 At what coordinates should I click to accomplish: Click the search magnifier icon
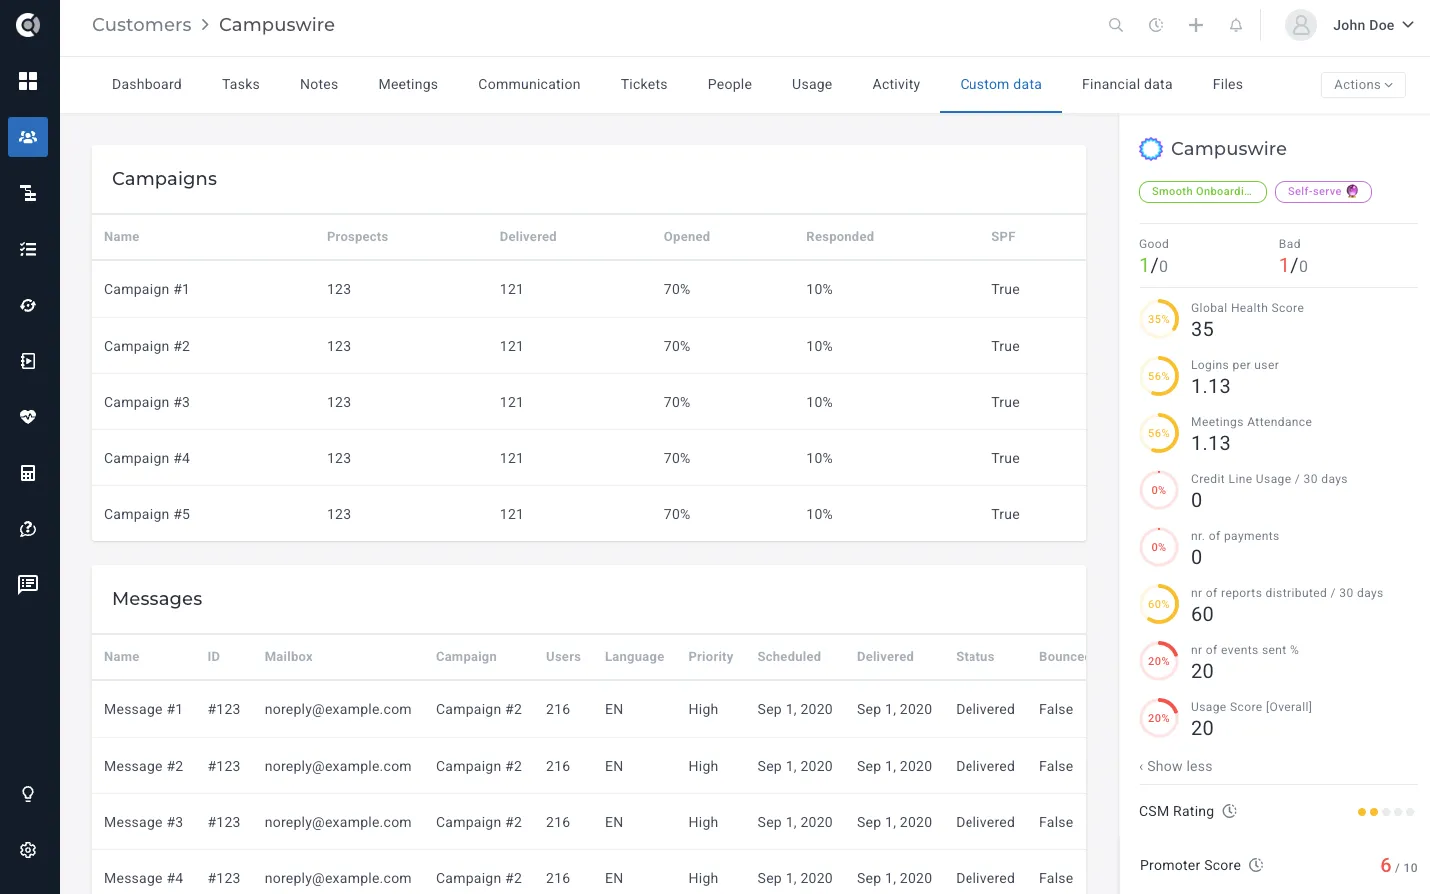coord(1116,25)
